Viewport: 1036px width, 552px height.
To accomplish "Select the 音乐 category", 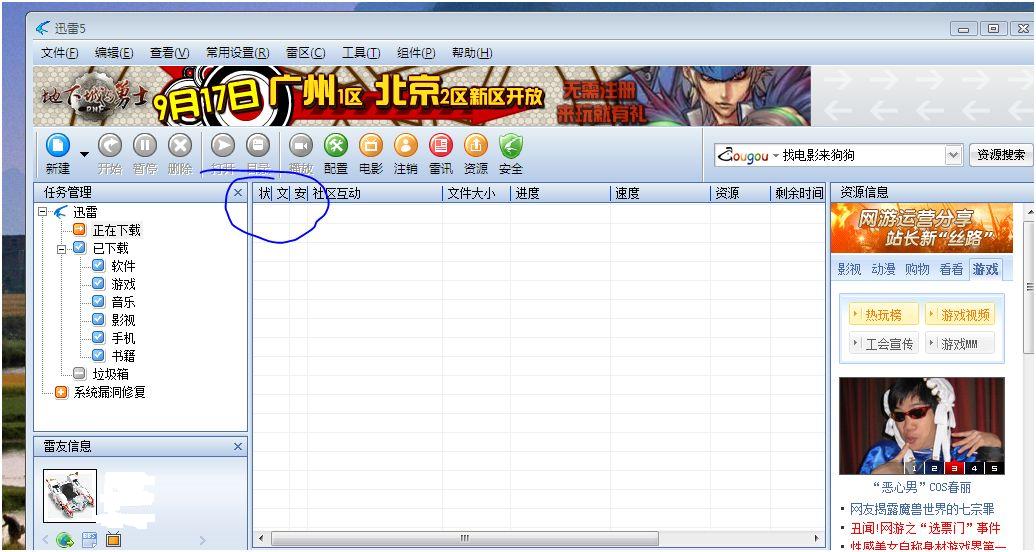I will tap(124, 302).
